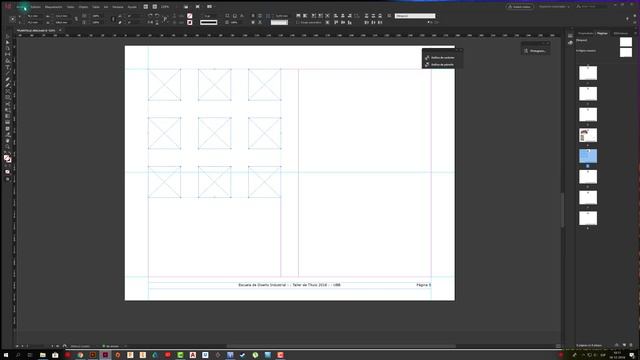Click rotate 90° counter-clockwise icon
This screenshot has width=640, height=360.
158,16
